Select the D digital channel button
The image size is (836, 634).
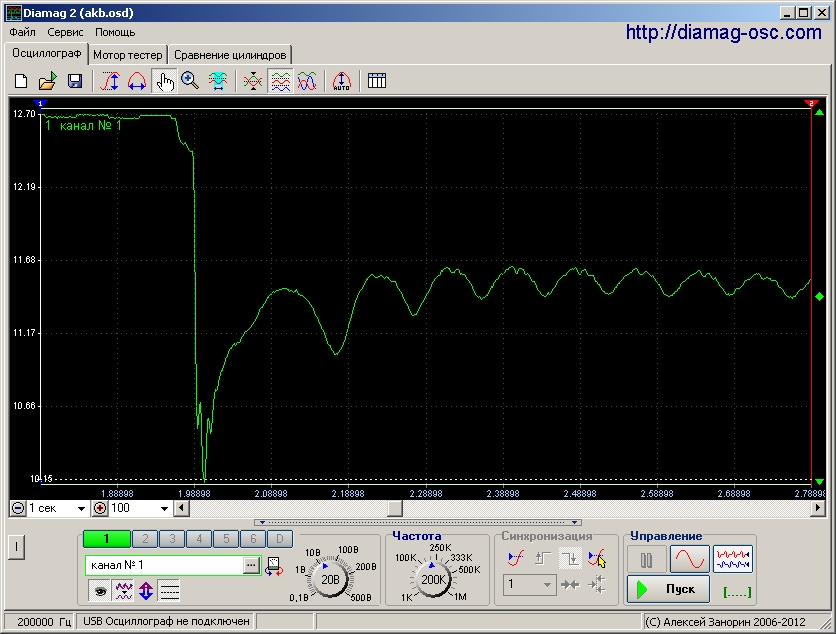279,539
